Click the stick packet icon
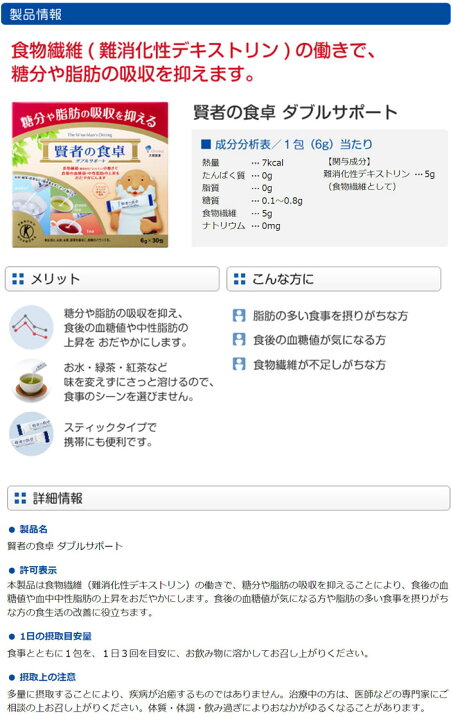This screenshot has width=451, height=720. 31,434
